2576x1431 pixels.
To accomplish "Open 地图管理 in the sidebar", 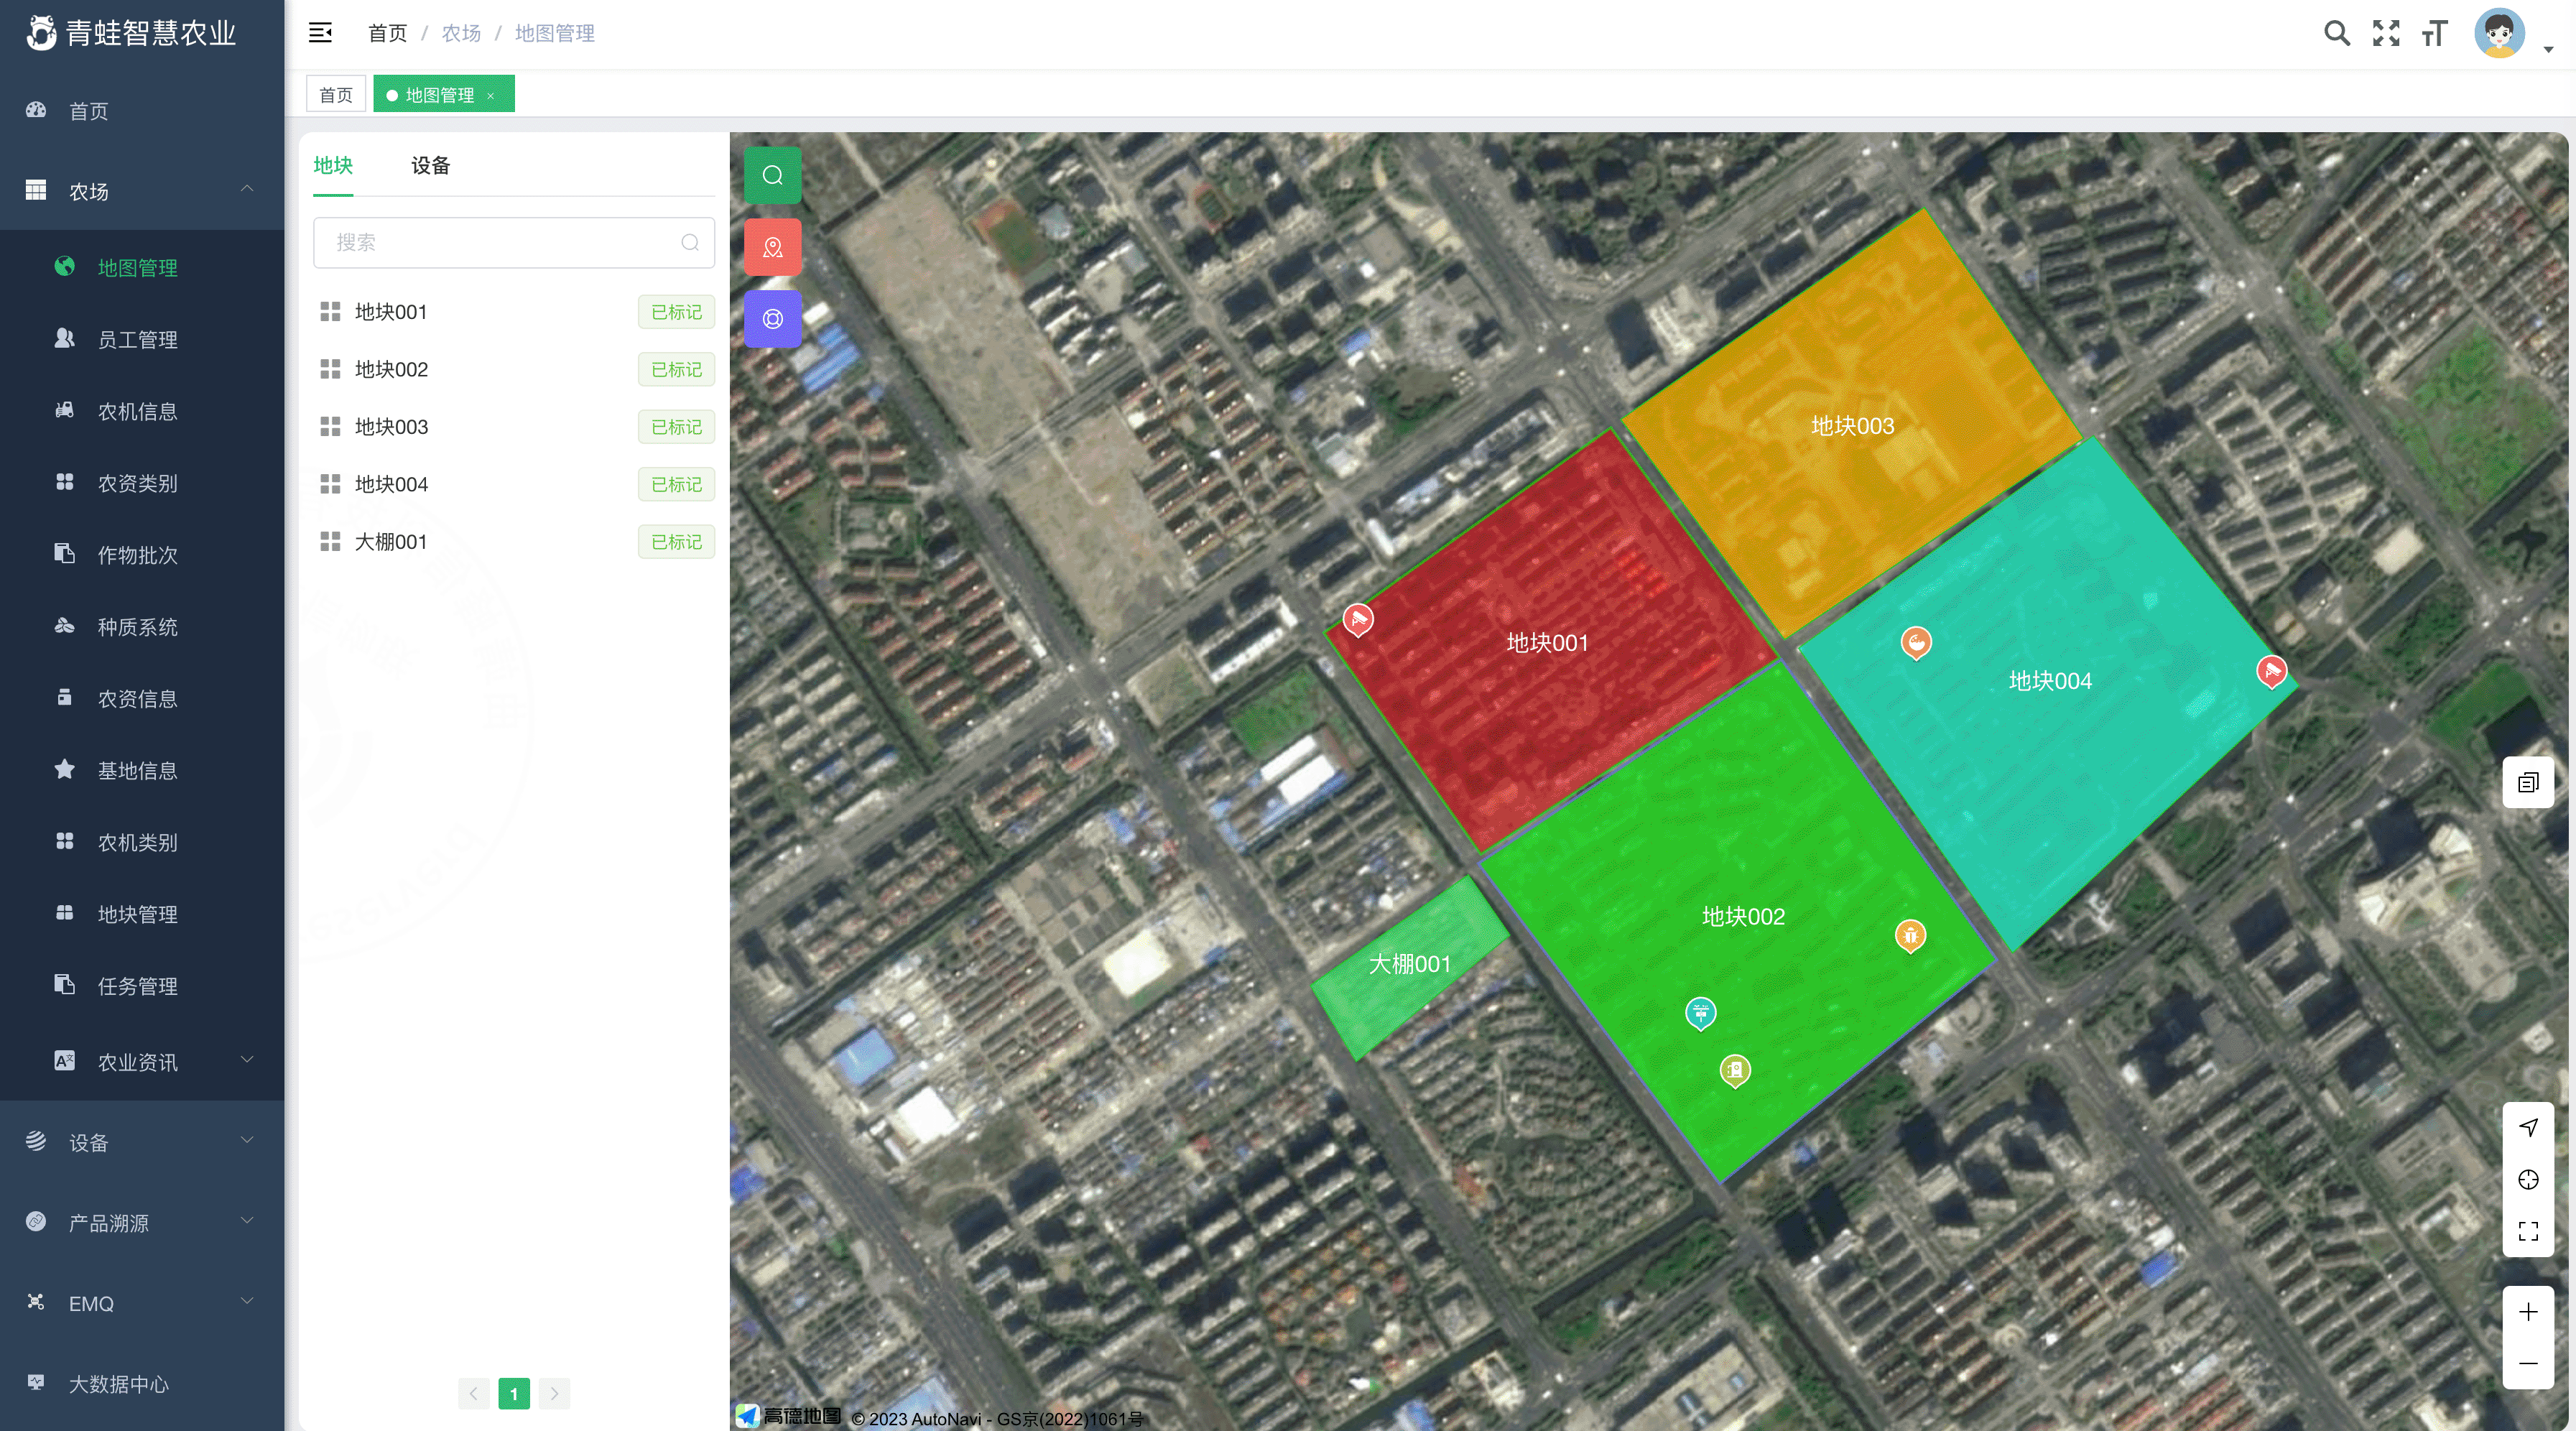I will point(142,267).
